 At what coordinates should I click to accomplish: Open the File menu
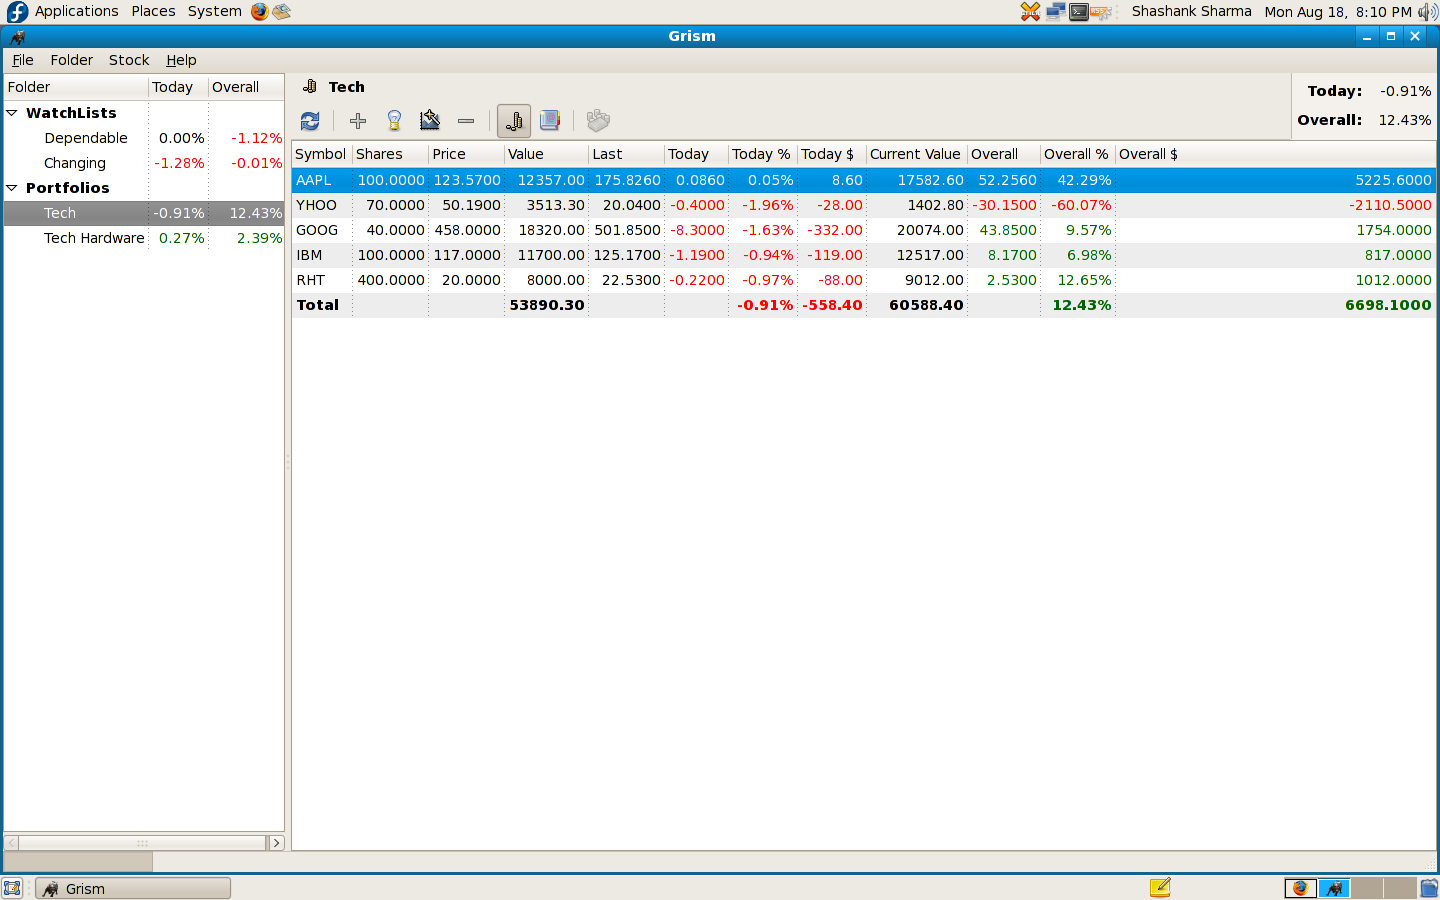(23, 60)
